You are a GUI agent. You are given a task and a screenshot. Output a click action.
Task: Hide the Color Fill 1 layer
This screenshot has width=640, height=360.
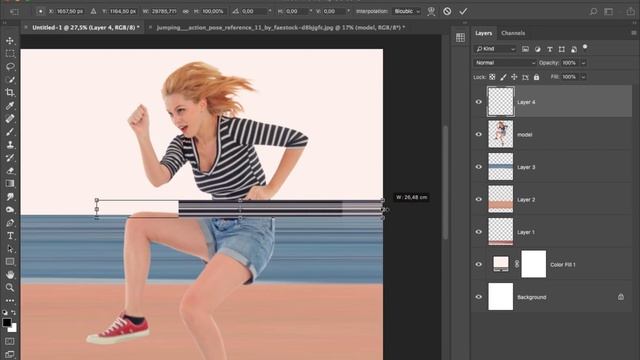tap(478, 264)
